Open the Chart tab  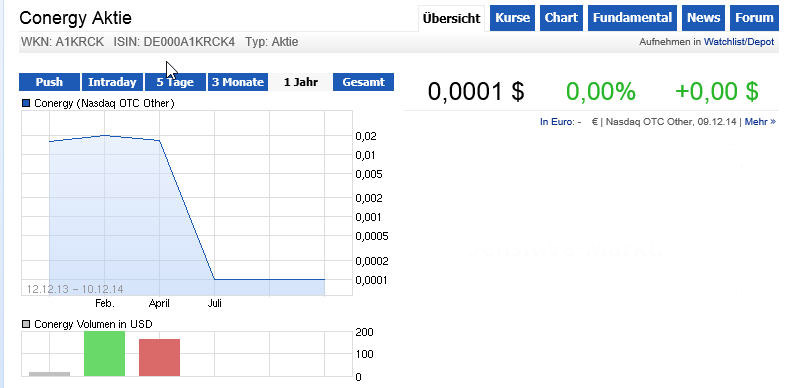[x=561, y=18]
